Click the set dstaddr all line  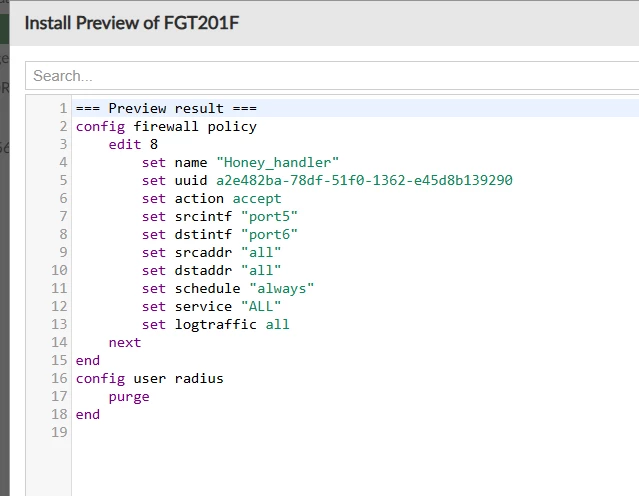(212, 270)
